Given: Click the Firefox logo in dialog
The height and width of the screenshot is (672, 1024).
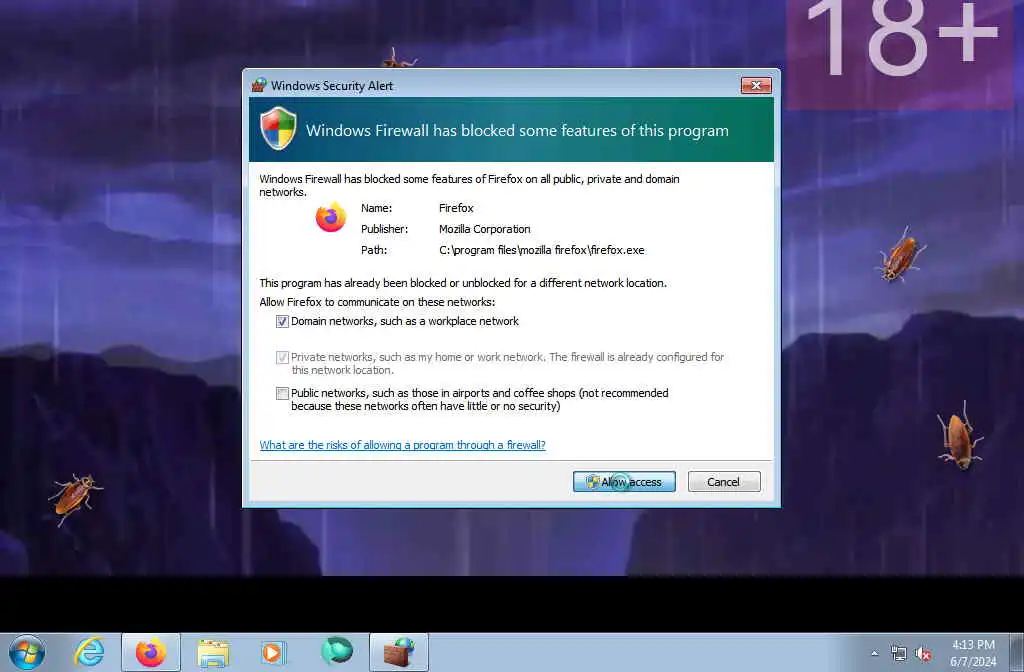Looking at the screenshot, I should click(x=331, y=217).
